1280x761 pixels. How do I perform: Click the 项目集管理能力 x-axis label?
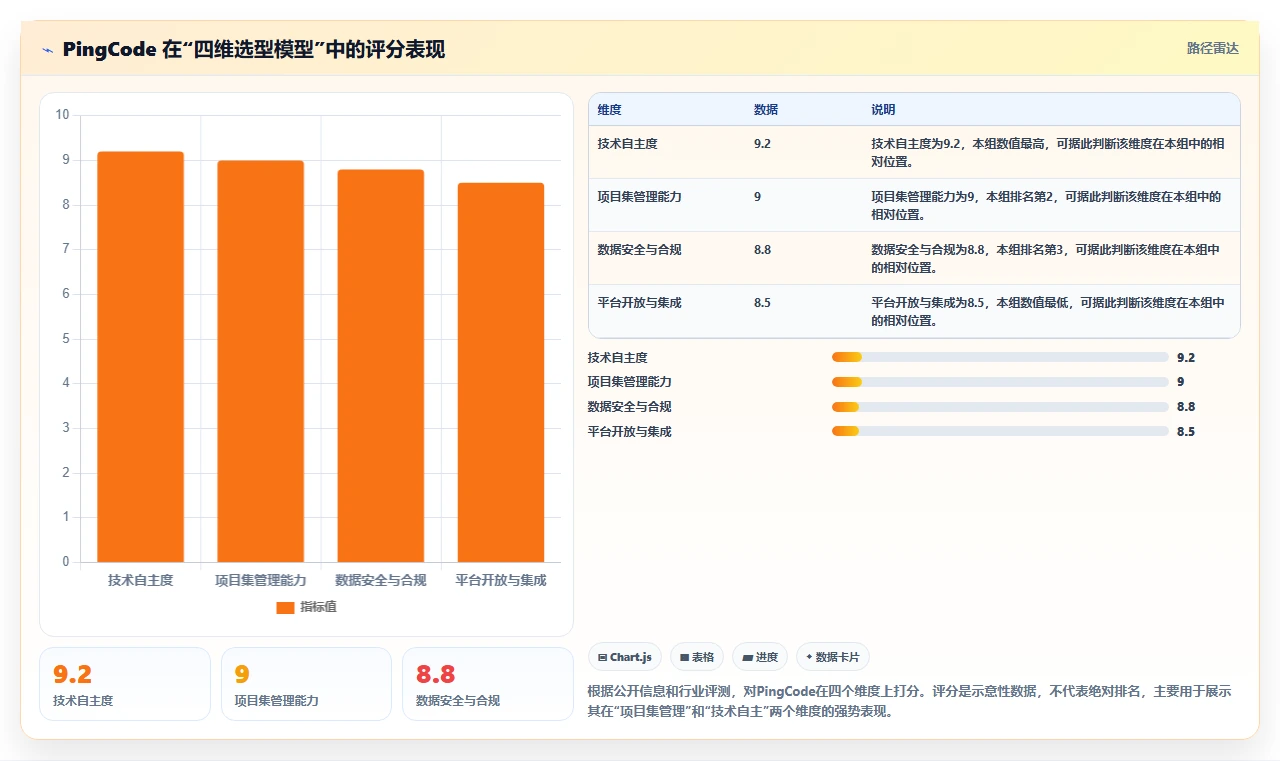[x=260, y=580]
